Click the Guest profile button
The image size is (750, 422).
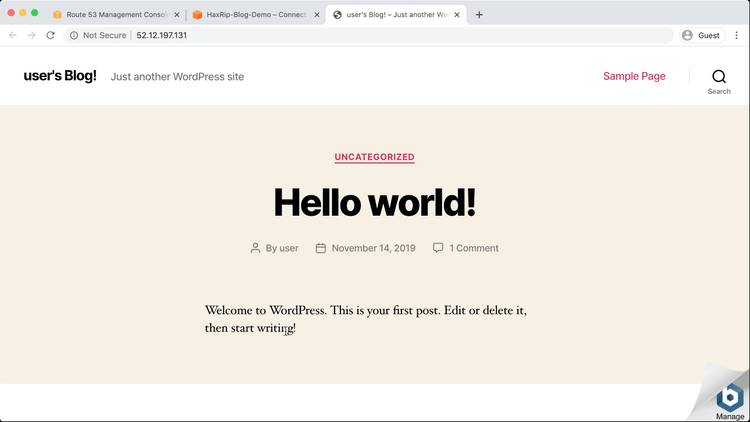[702, 35]
